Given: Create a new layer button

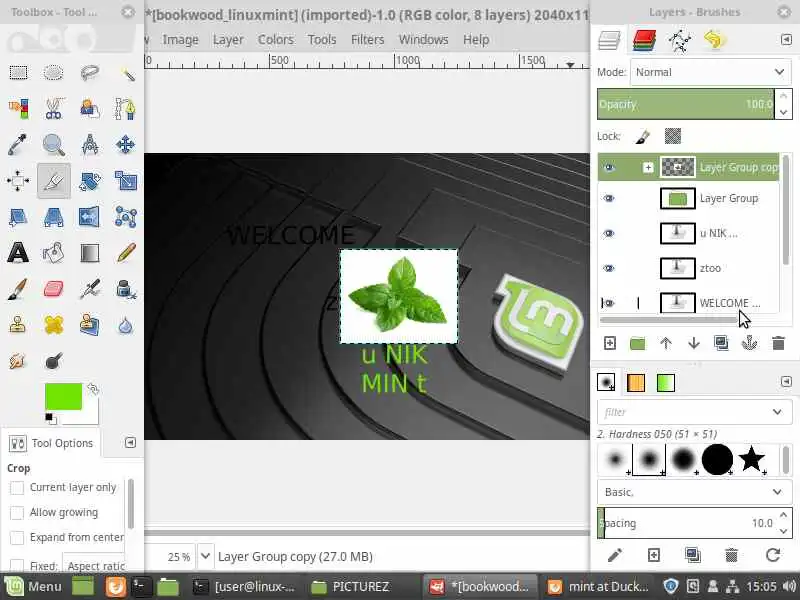Looking at the screenshot, I should click(x=610, y=343).
